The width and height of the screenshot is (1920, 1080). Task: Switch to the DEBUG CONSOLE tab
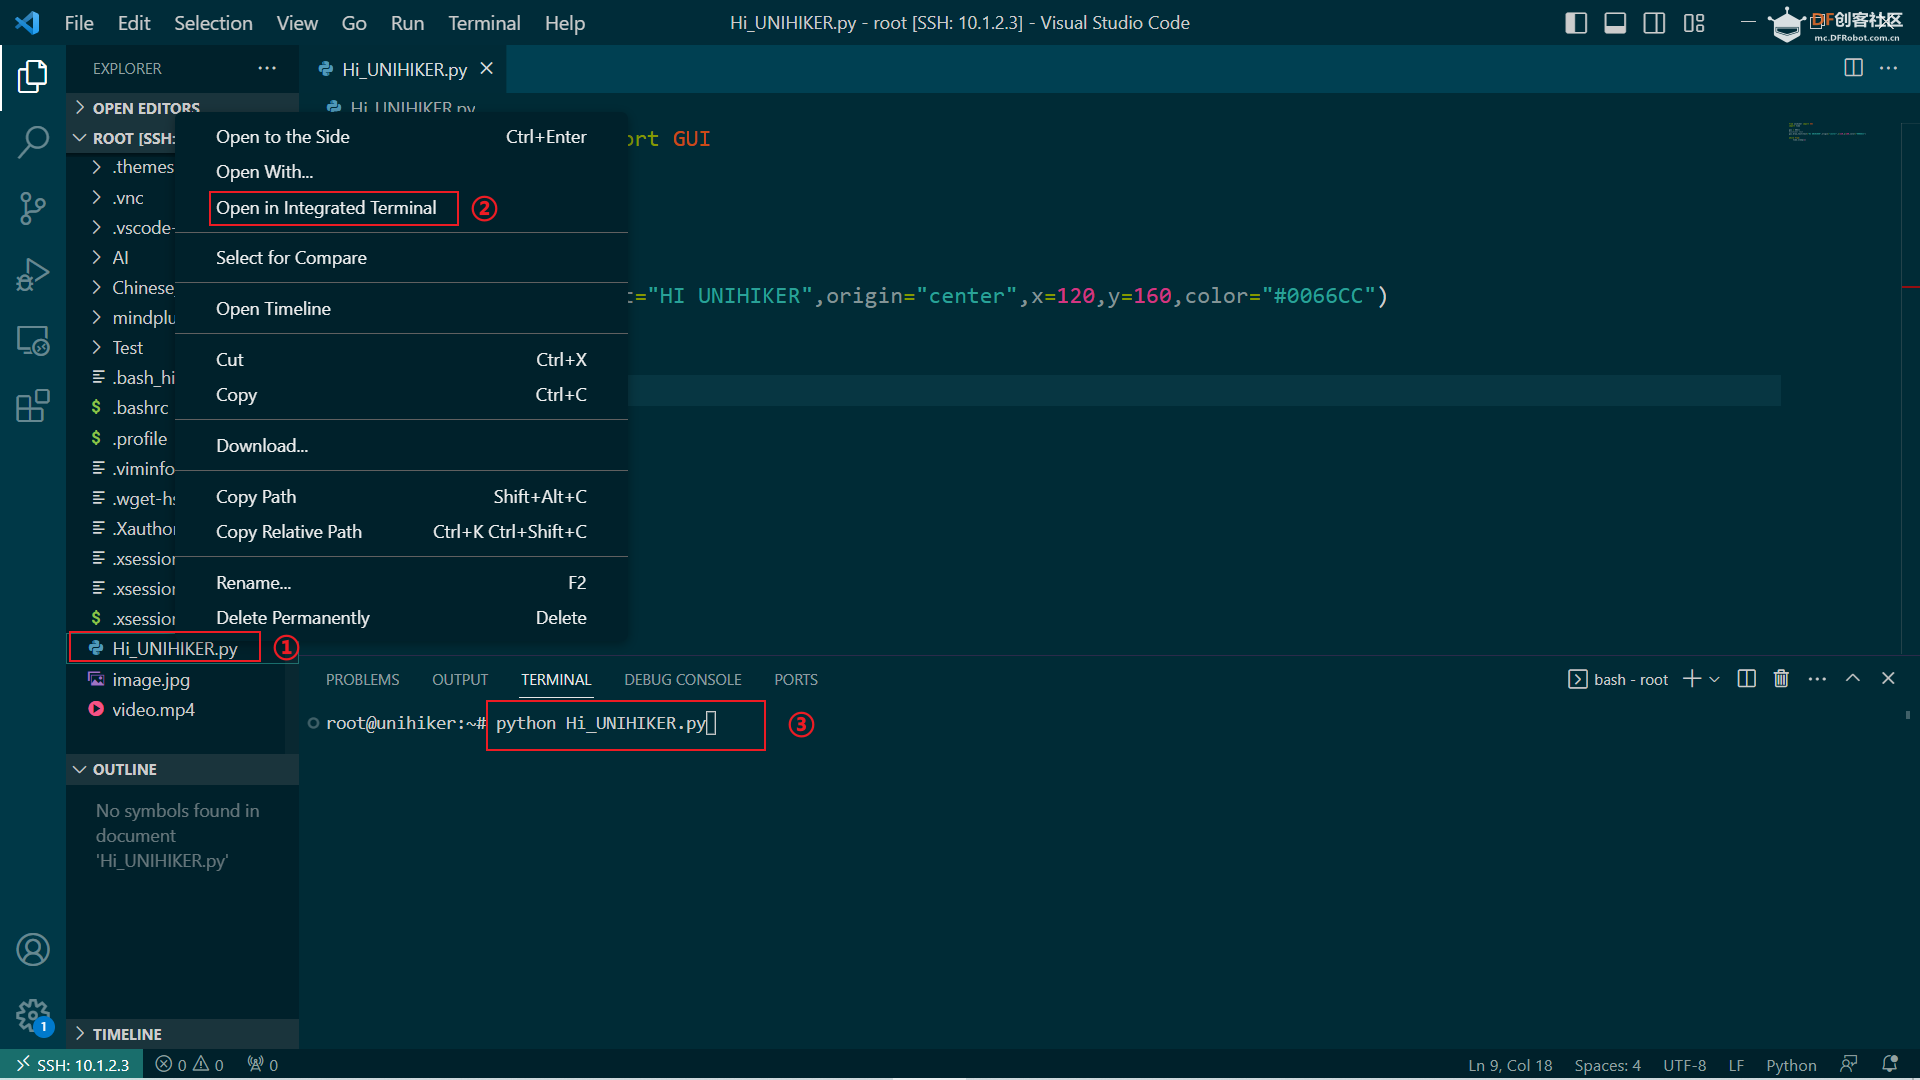683,680
